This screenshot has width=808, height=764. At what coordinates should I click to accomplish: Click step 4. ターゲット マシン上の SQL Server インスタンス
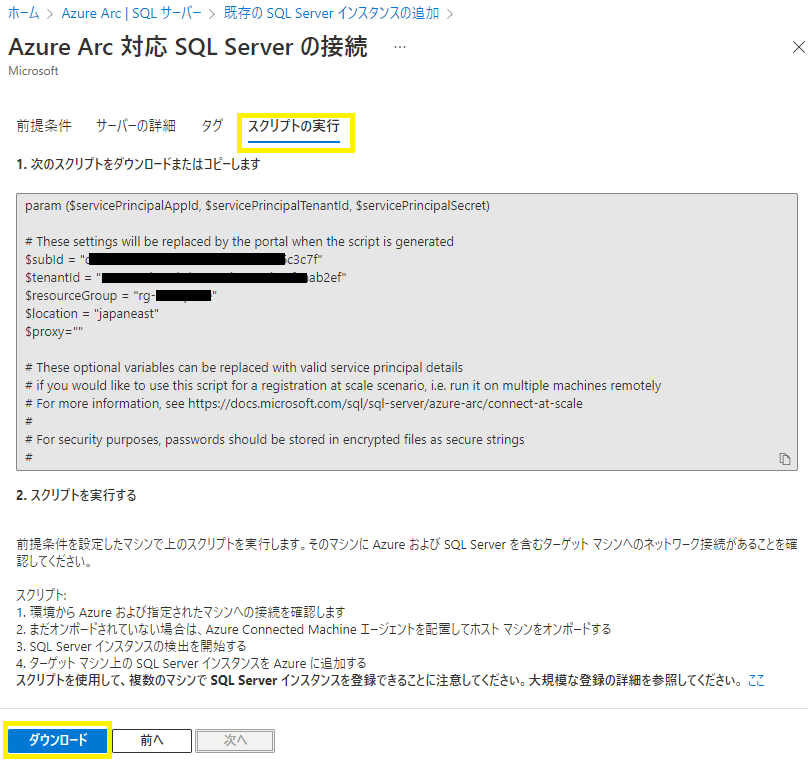pos(191,664)
